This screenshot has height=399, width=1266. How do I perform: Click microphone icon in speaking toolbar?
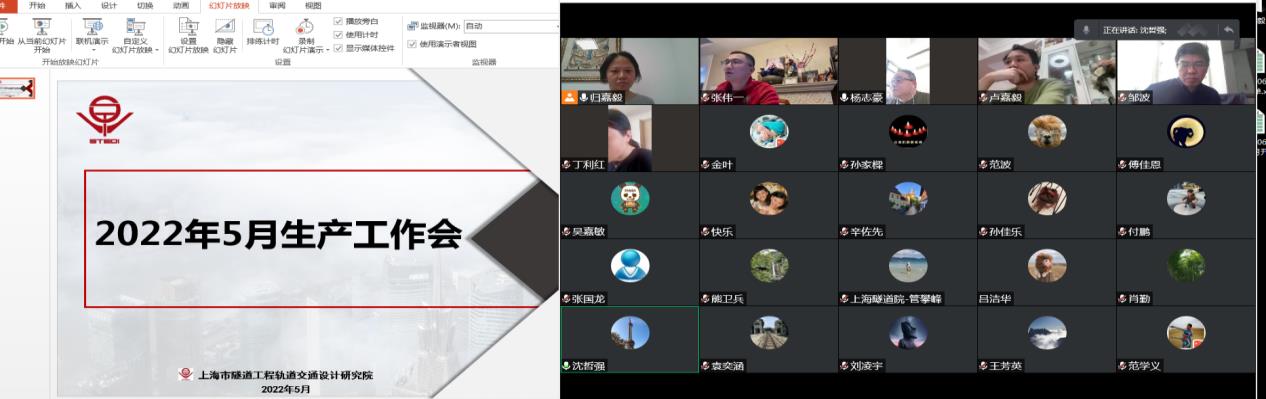[x=1086, y=30]
